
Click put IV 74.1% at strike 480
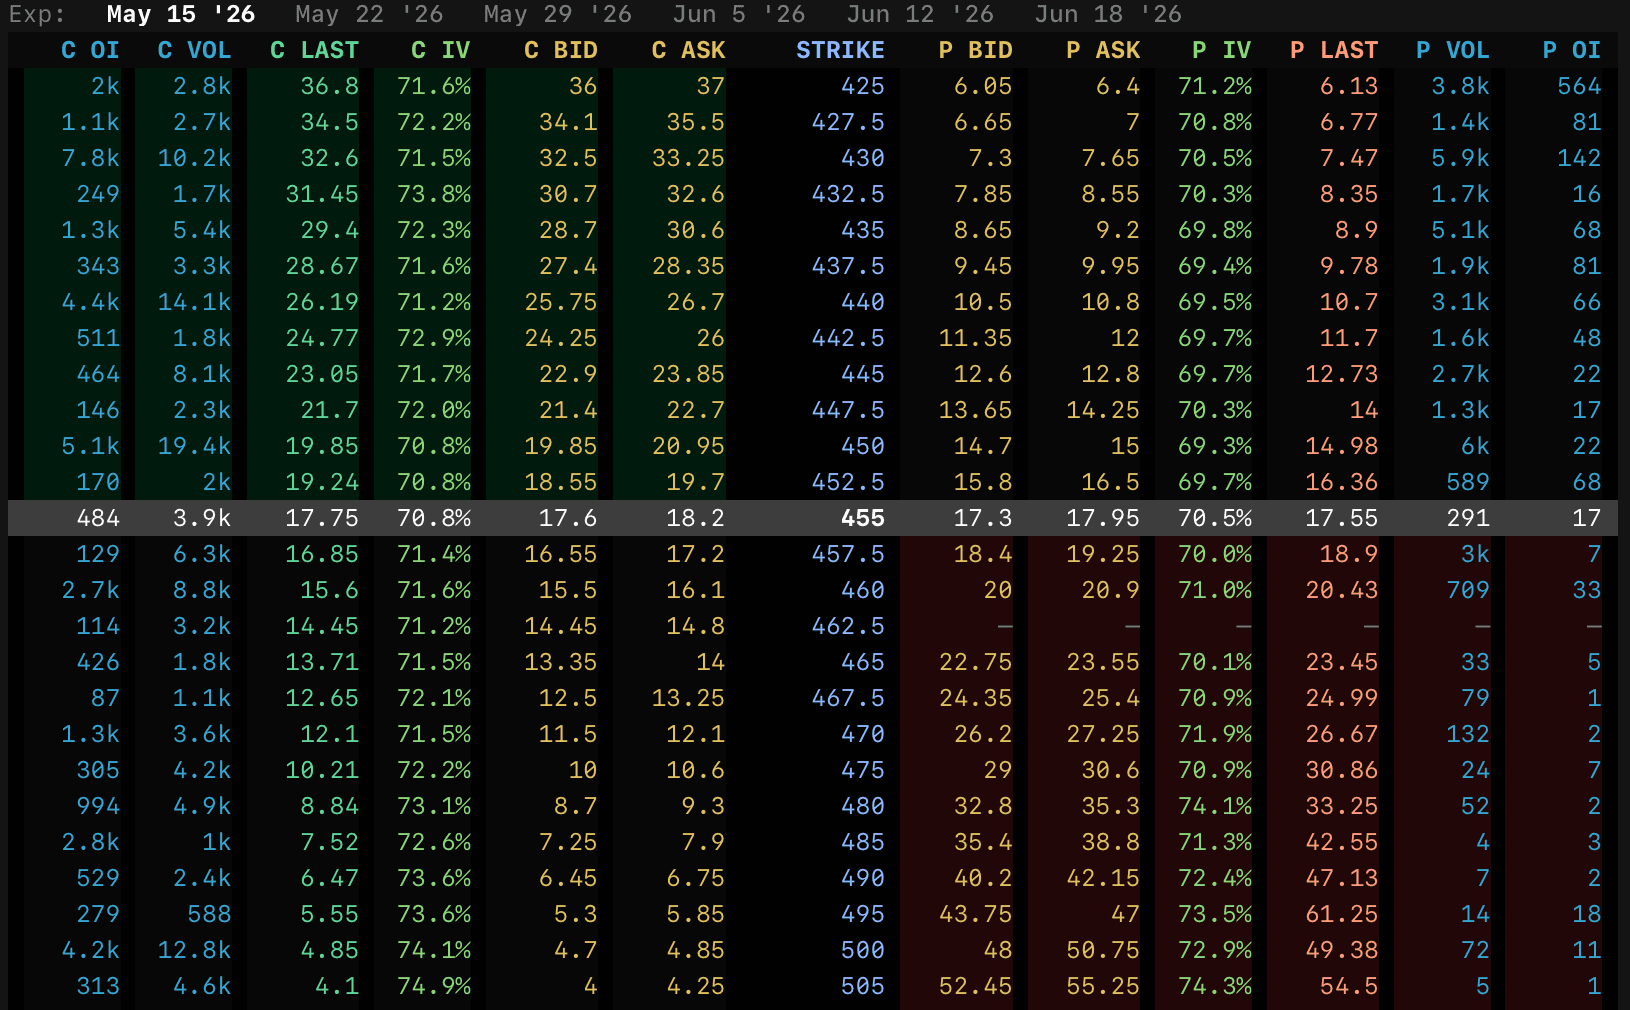[x=1214, y=806]
